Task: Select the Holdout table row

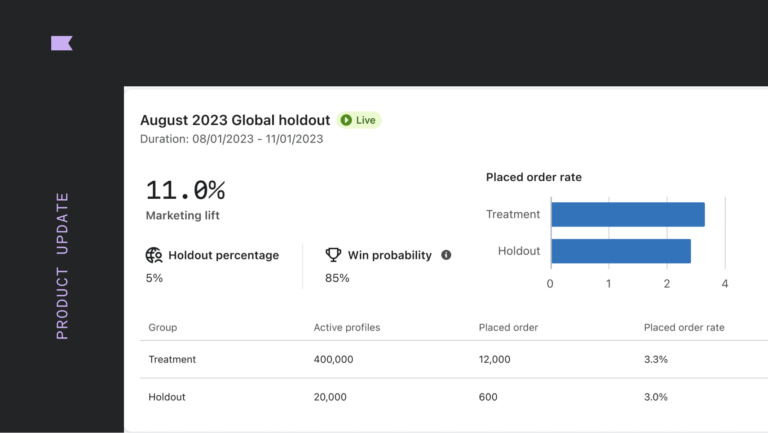Action: tap(454, 397)
